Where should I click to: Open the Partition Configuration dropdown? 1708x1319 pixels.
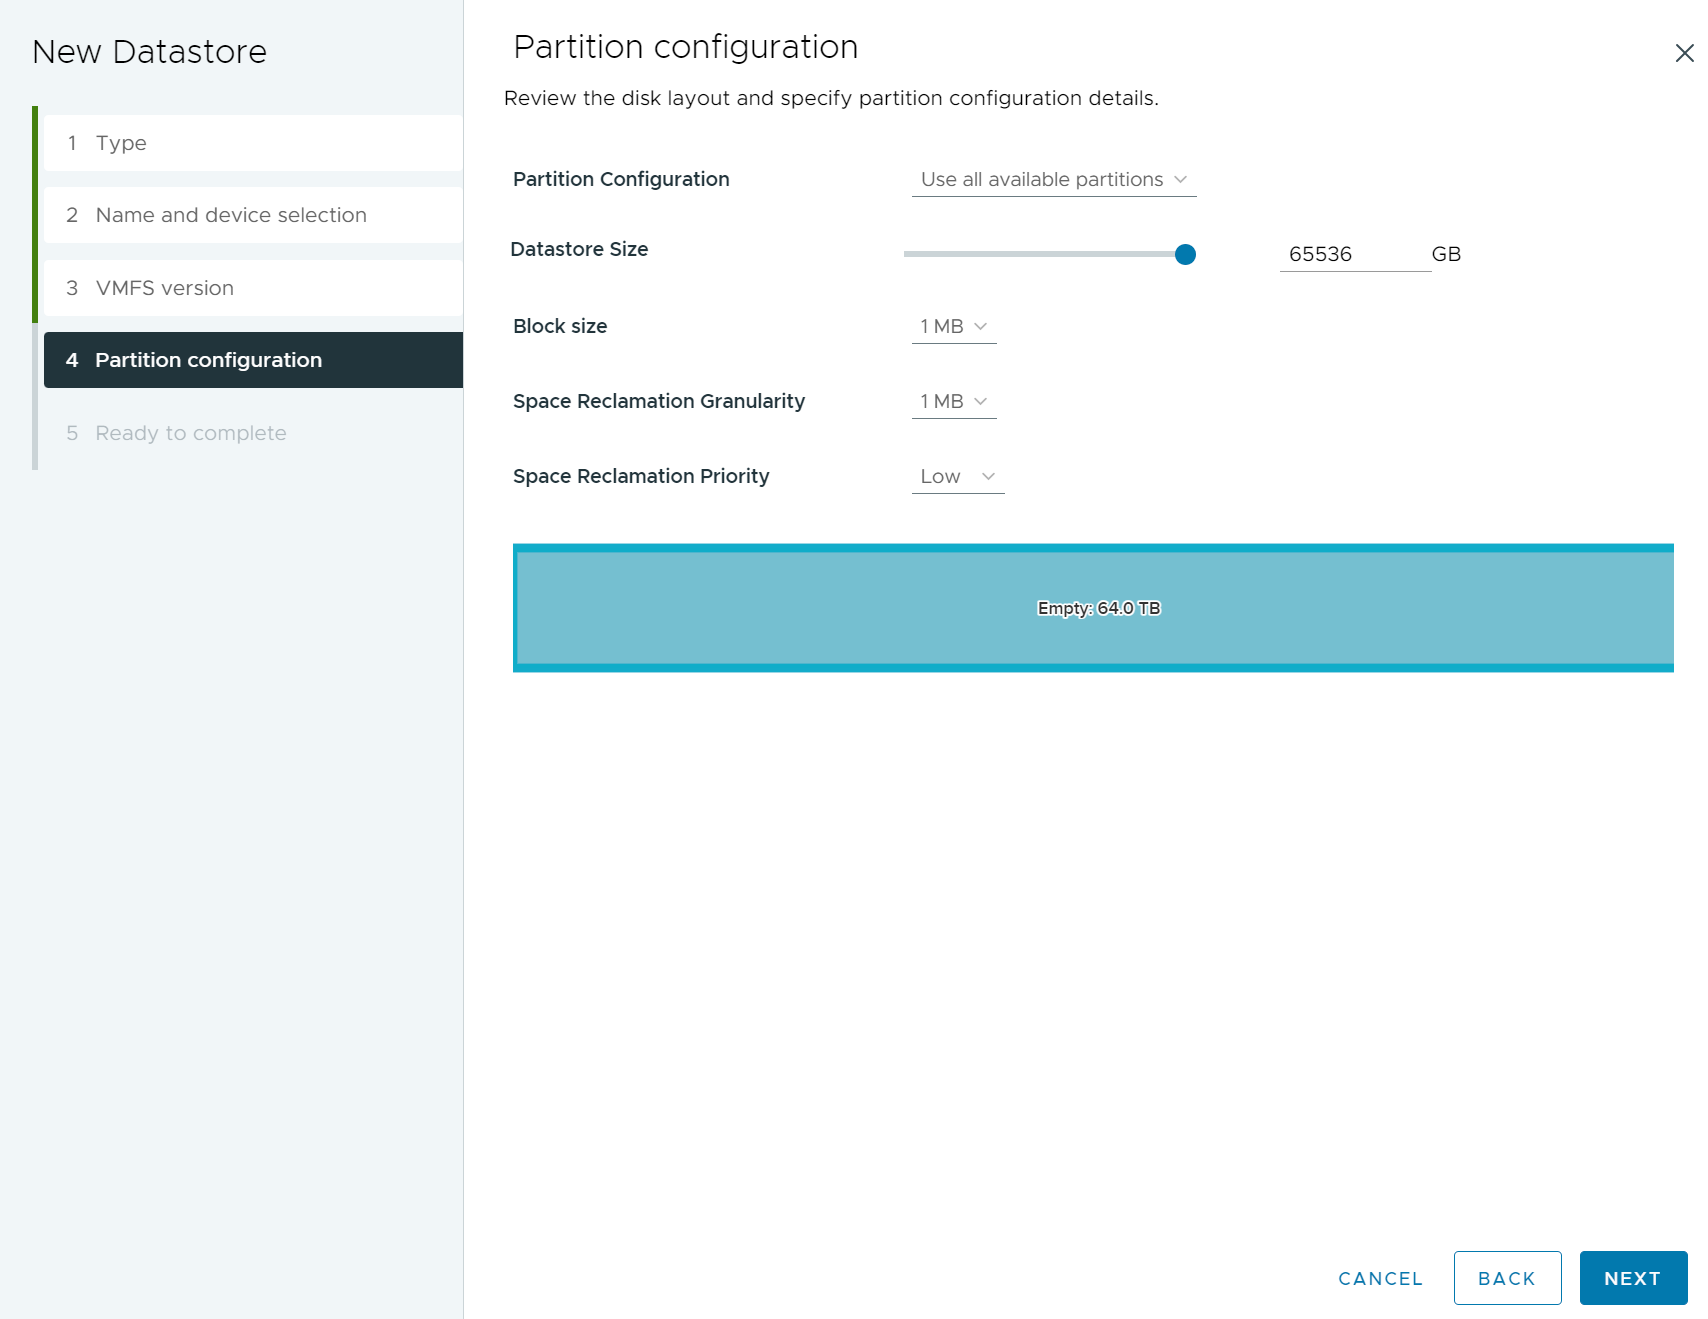1052,180
